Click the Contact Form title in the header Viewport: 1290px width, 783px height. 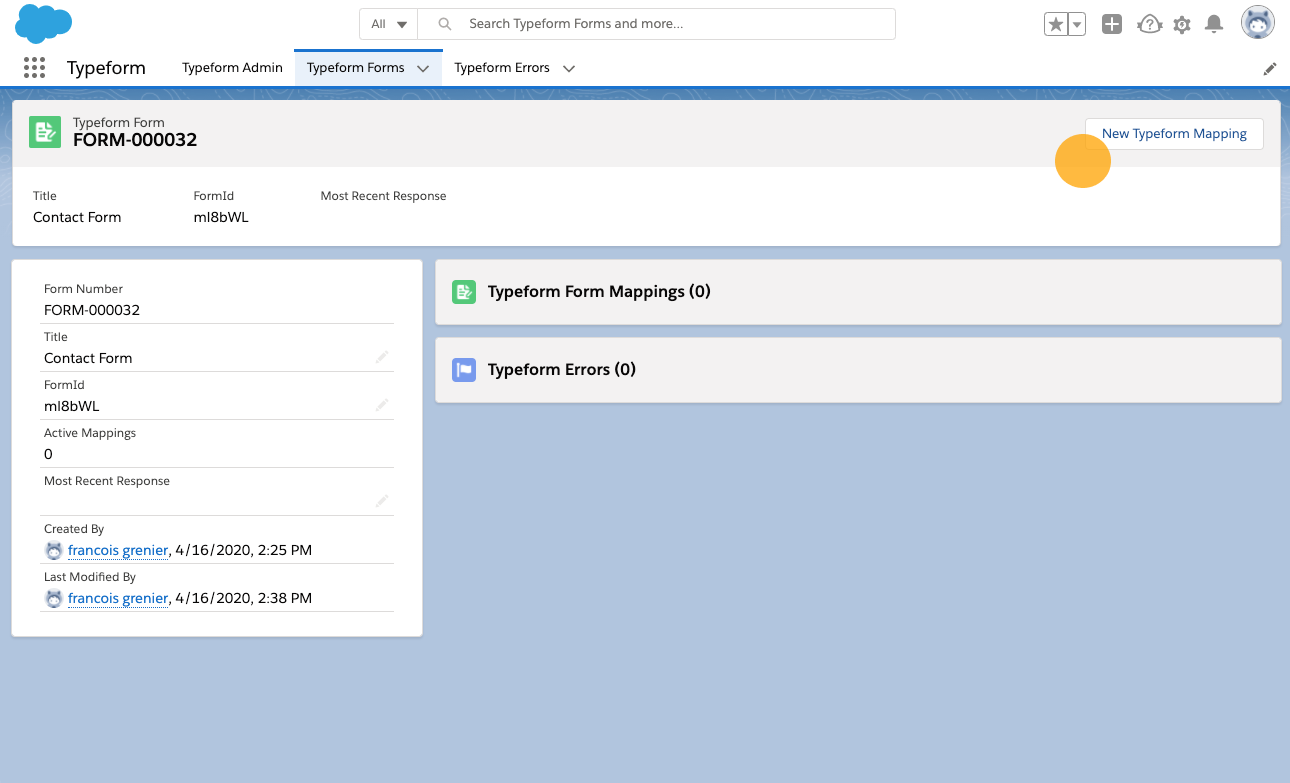77,217
